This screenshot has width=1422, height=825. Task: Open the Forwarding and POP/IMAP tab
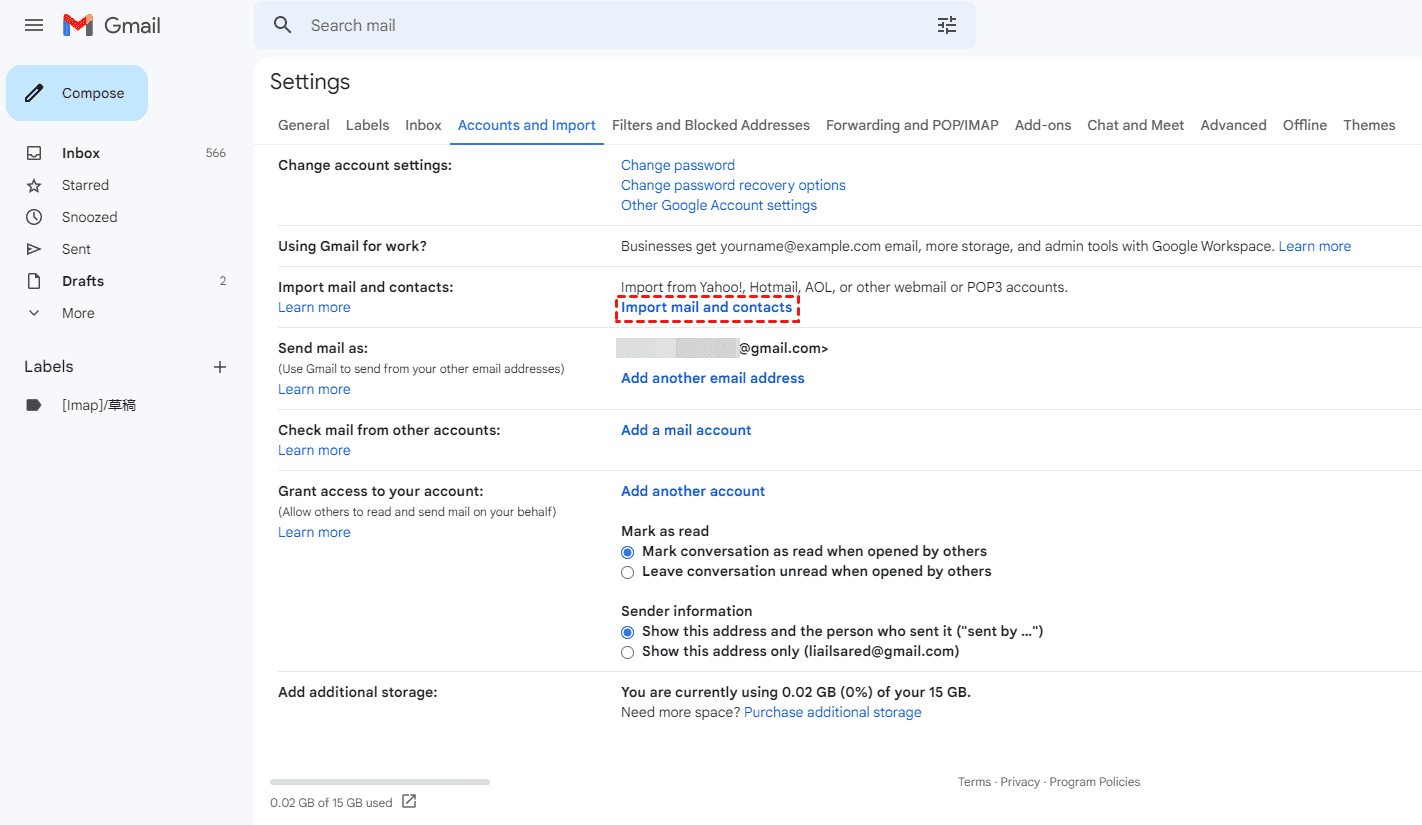[x=912, y=125]
